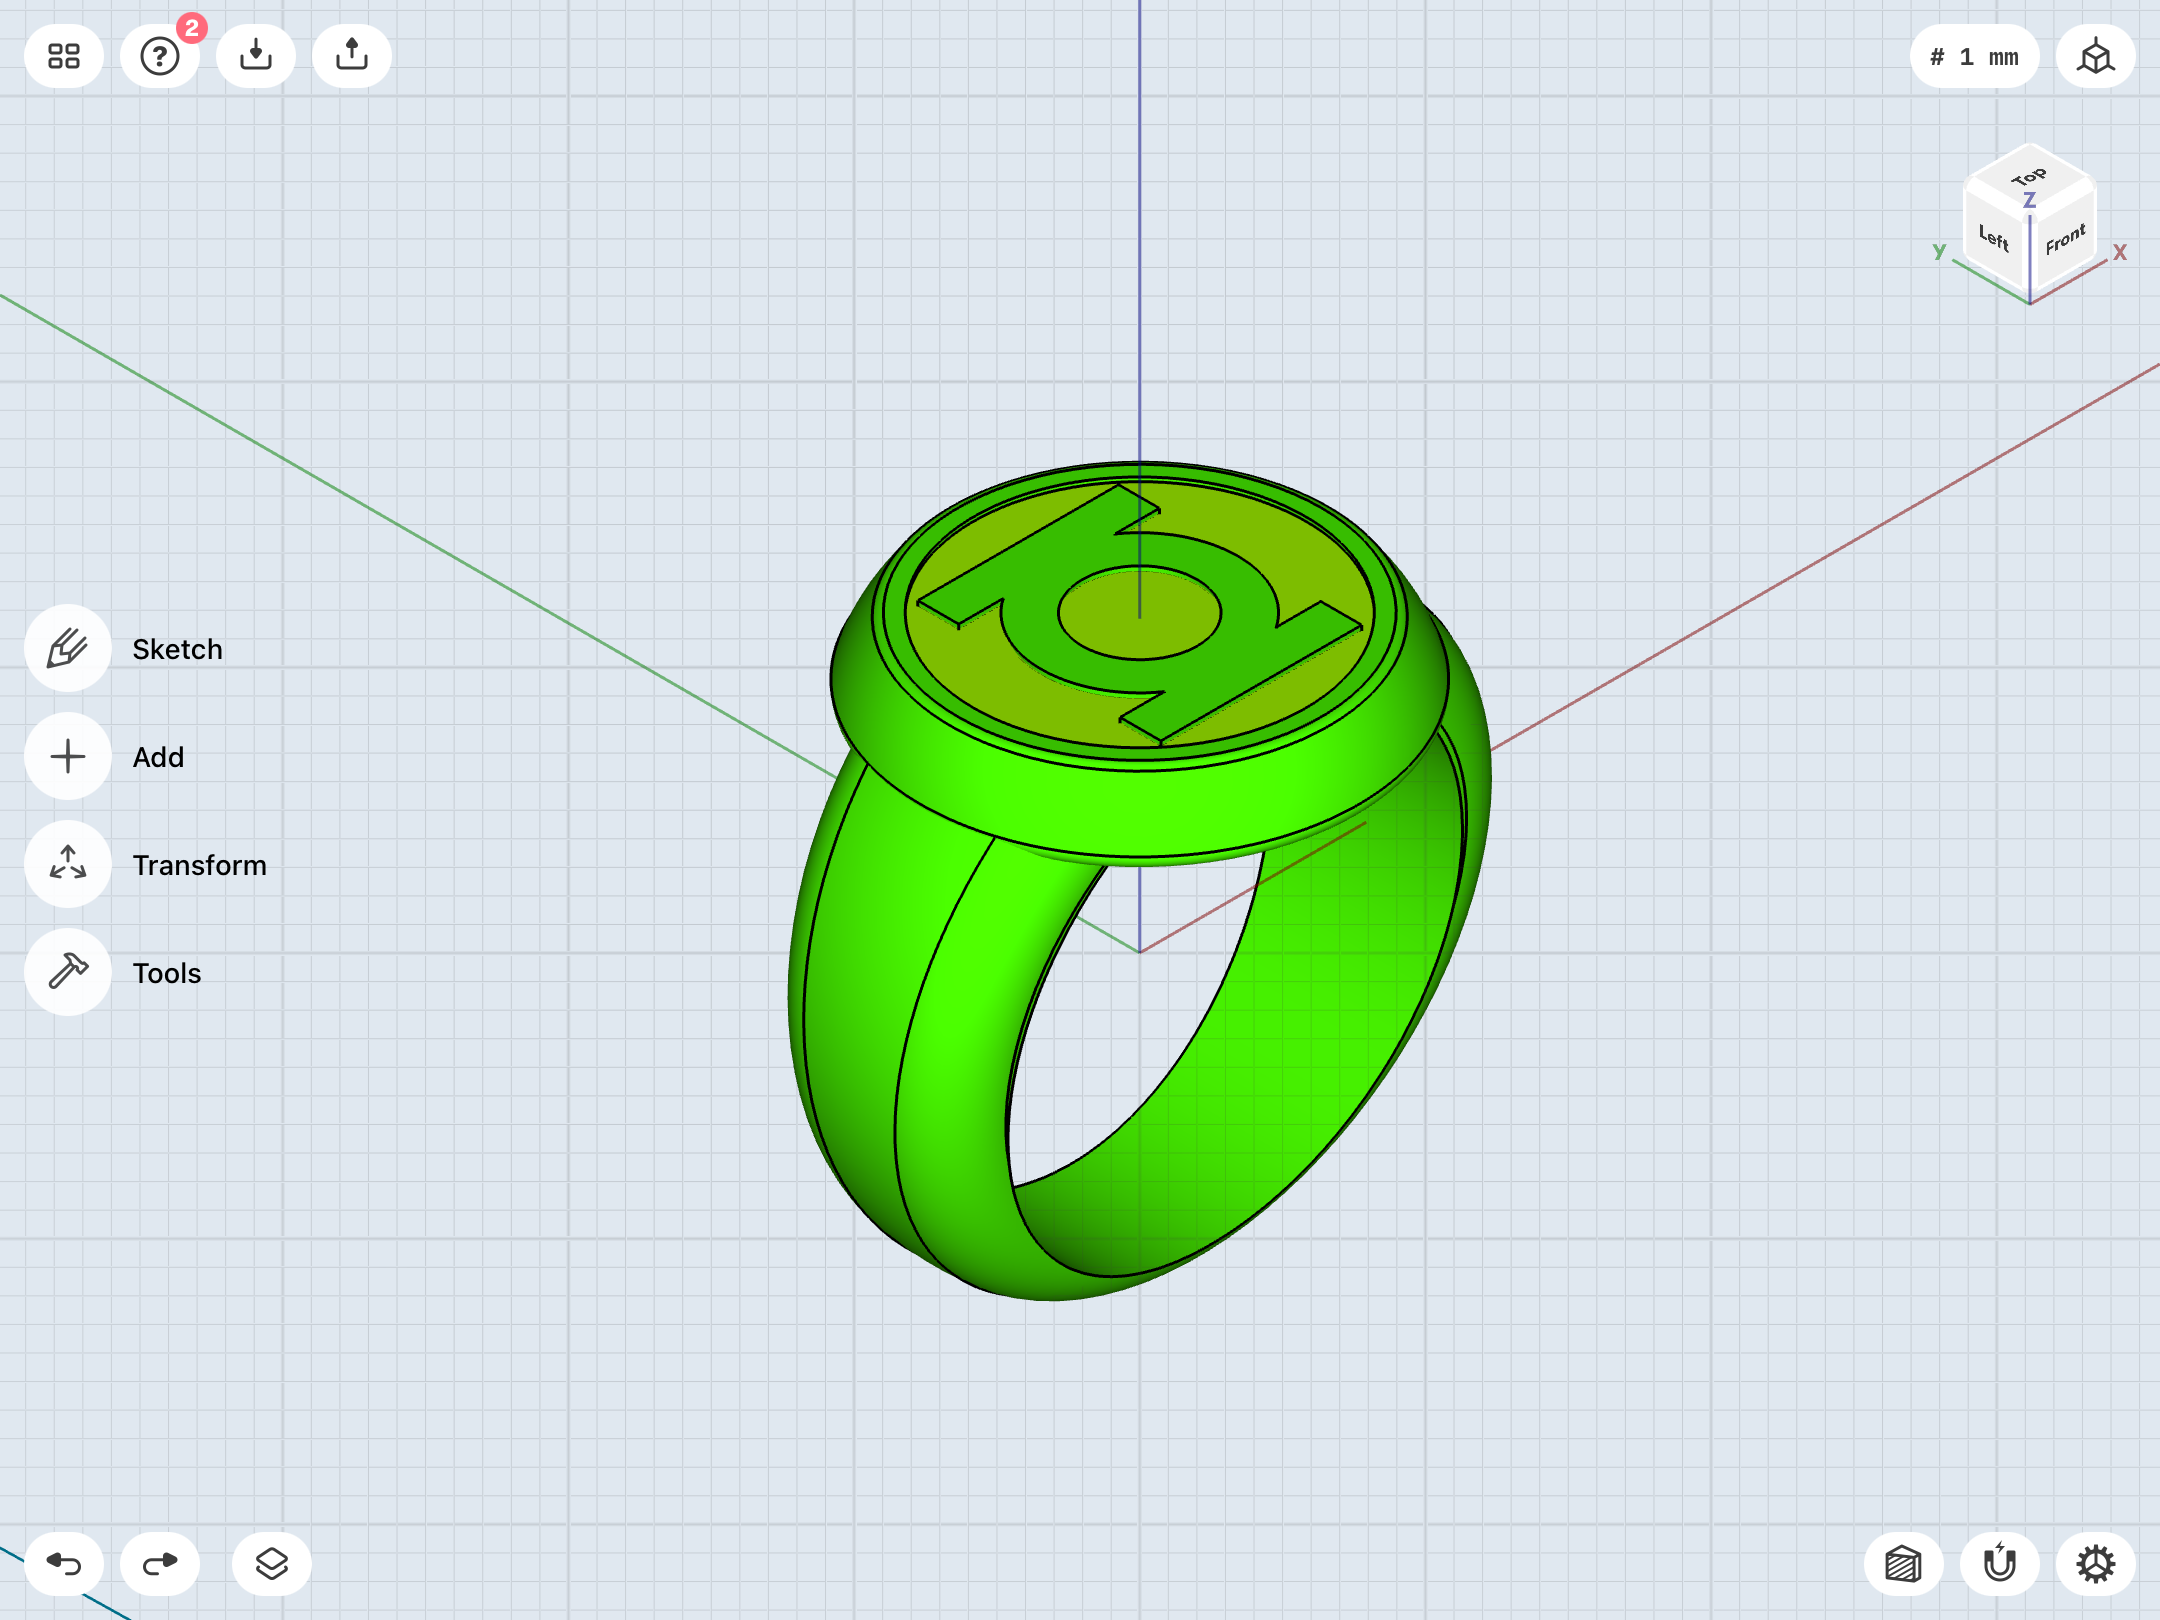
Task: Open the designs gallery grid icon
Action: point(64,56)
